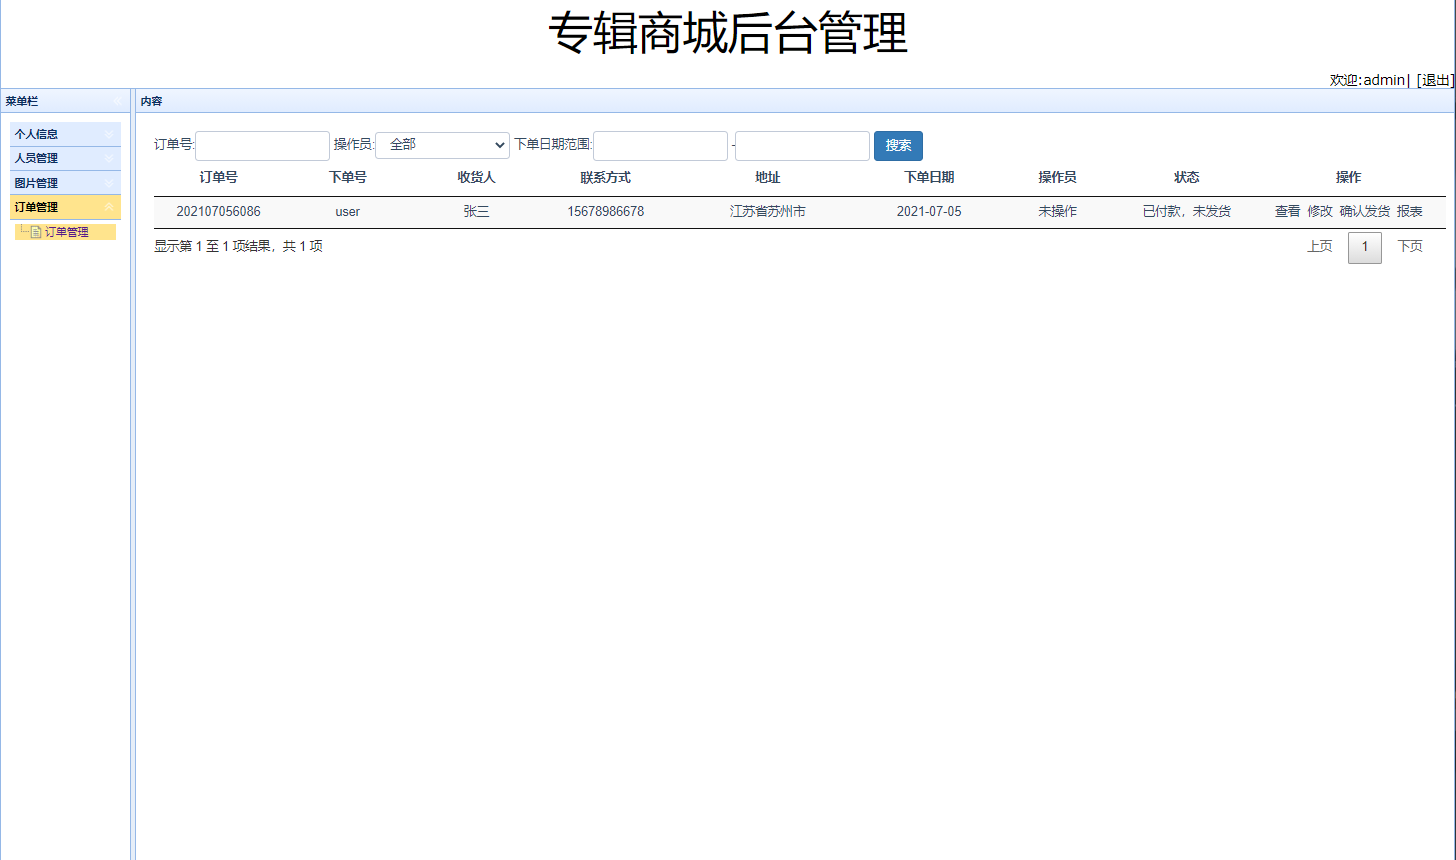Click the 搜索 button to search orders
Image resolution: width=1456 pixels, height=860 pixels.
tap(897, 145)
